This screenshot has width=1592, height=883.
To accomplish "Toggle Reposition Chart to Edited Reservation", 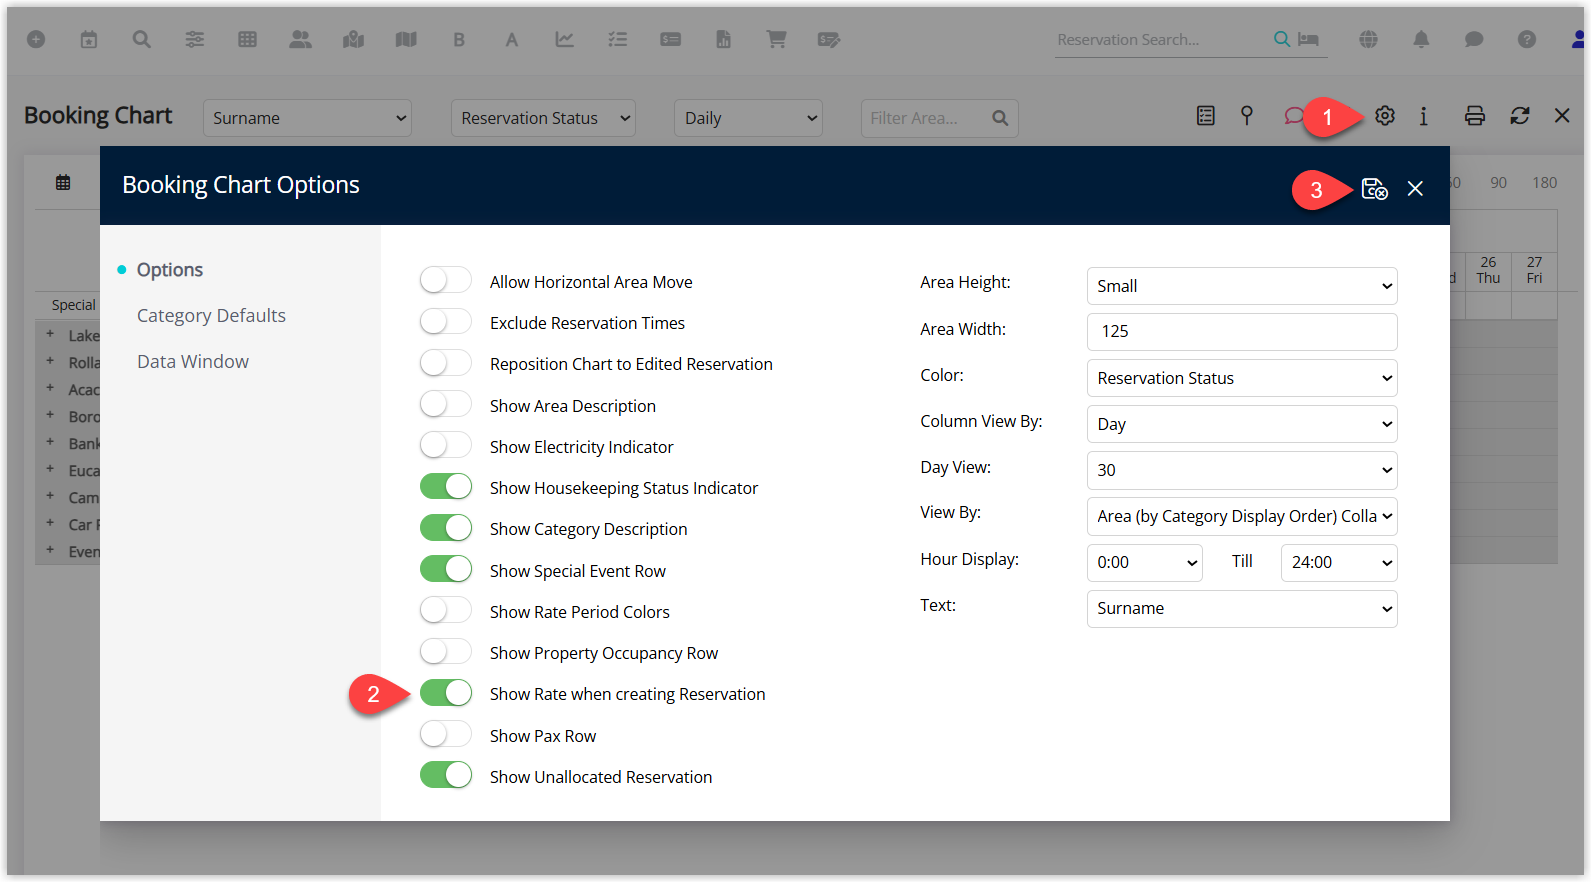I will tap(445, 362).
